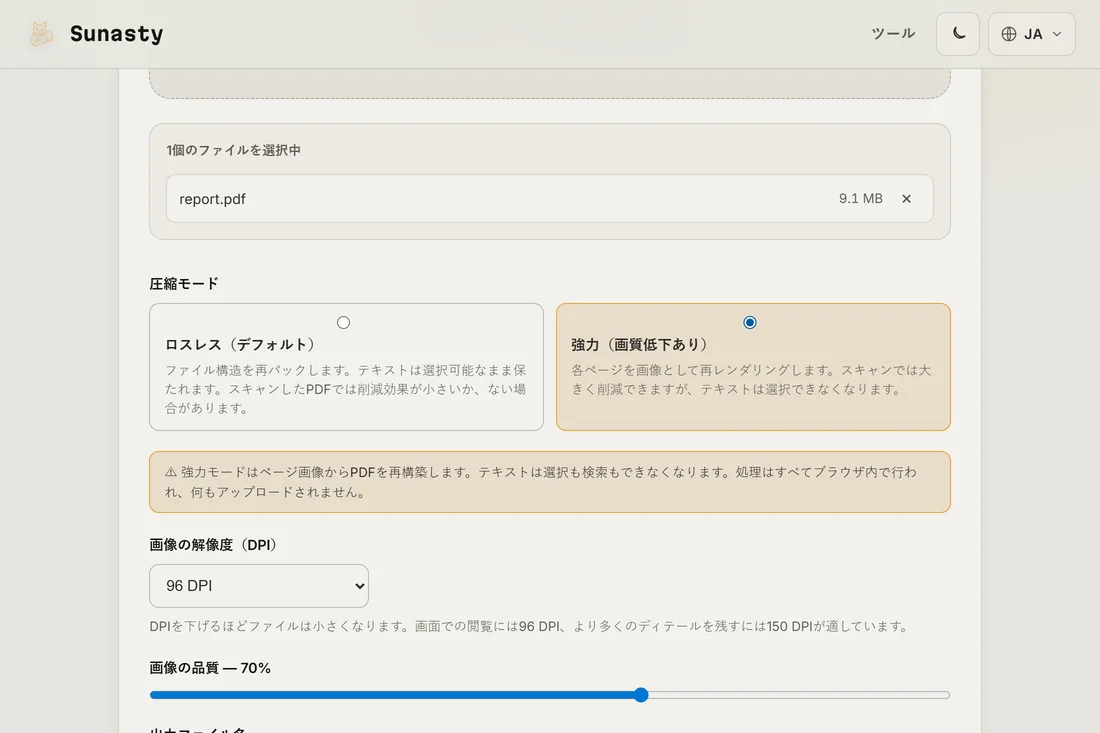
Task: Click the ロスレス（デフォルト） card title
Action: click(x=242, y=344)
